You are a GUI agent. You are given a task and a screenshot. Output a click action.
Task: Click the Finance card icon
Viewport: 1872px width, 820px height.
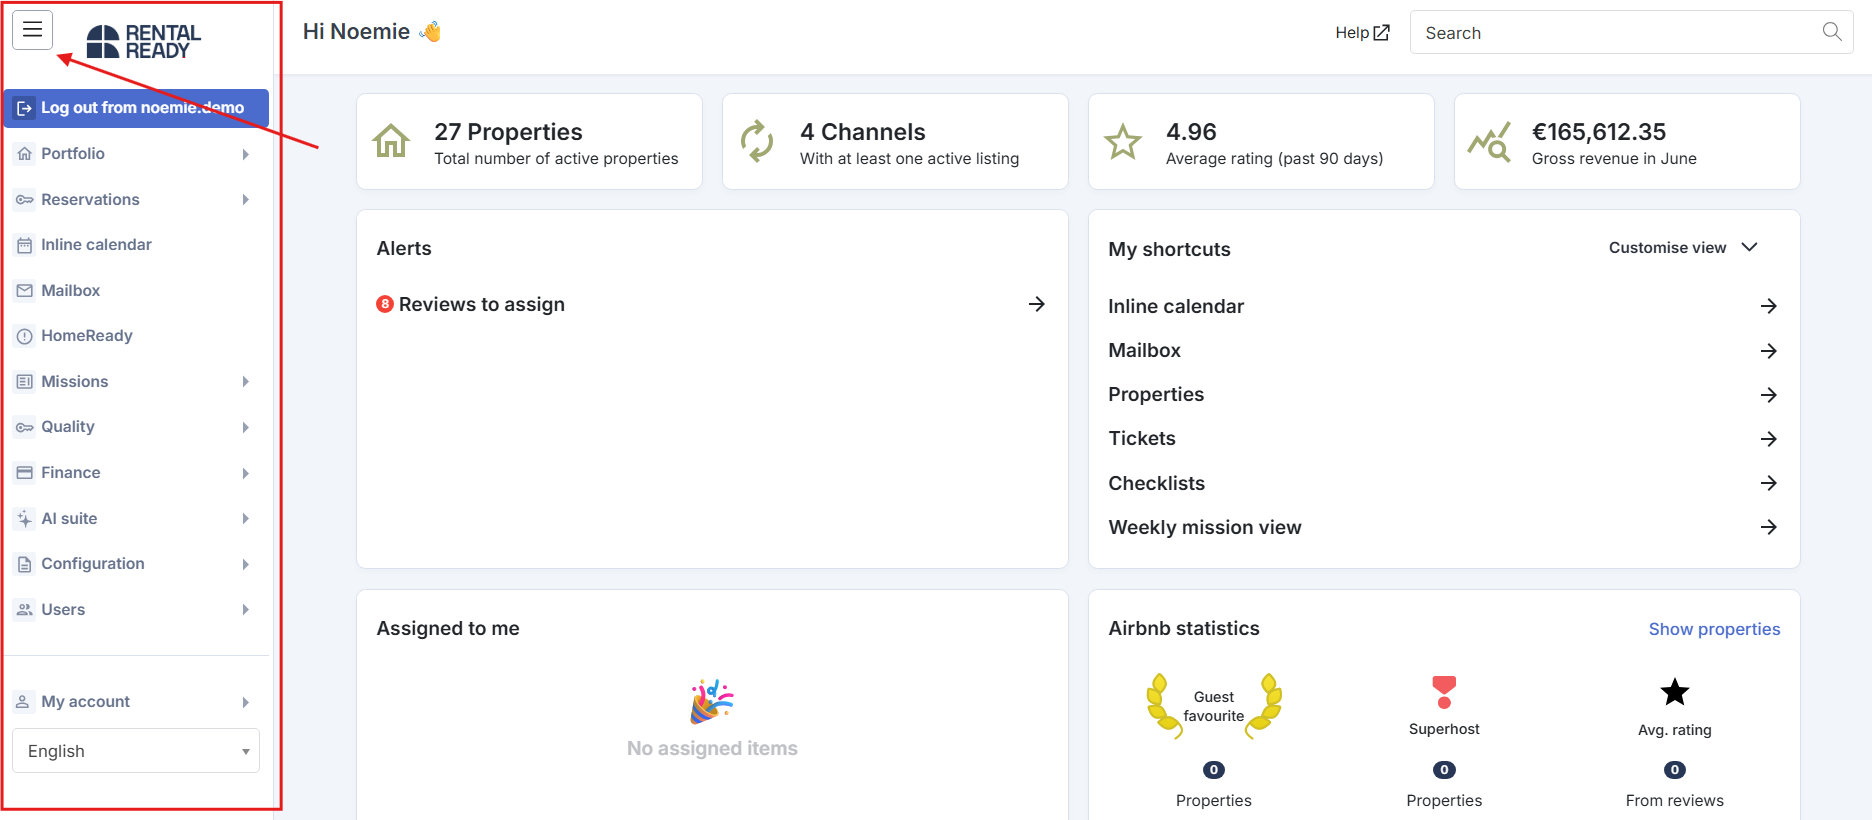tap(25, 473)
